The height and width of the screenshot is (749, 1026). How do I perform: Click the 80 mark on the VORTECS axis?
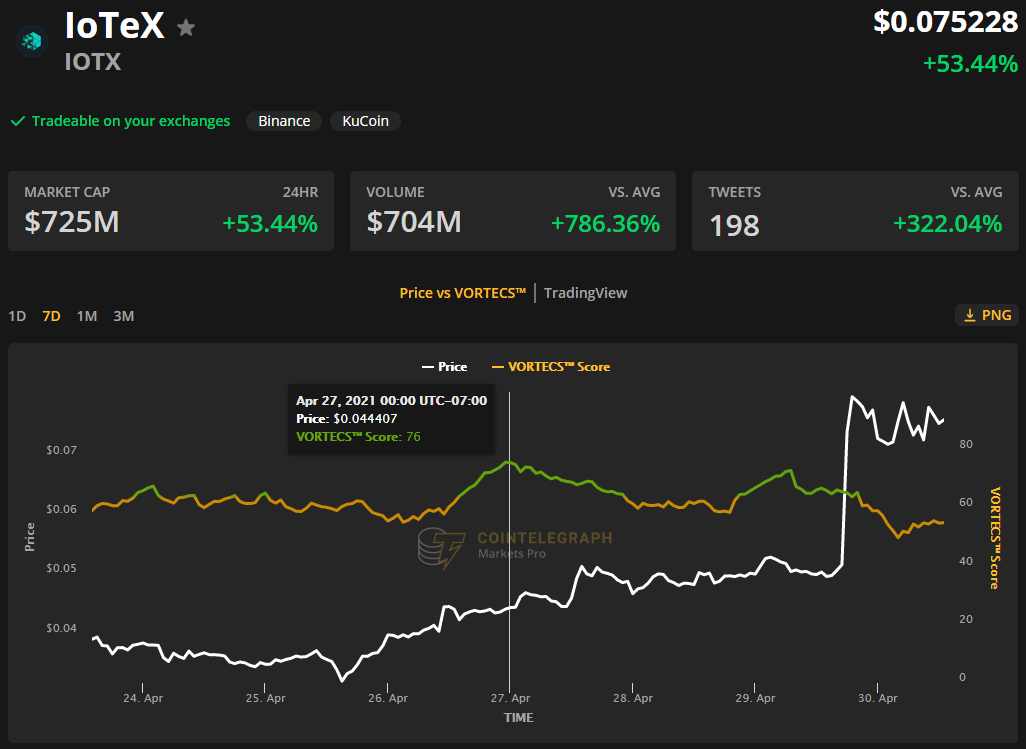pyautogui.click(x=966, y=444)
